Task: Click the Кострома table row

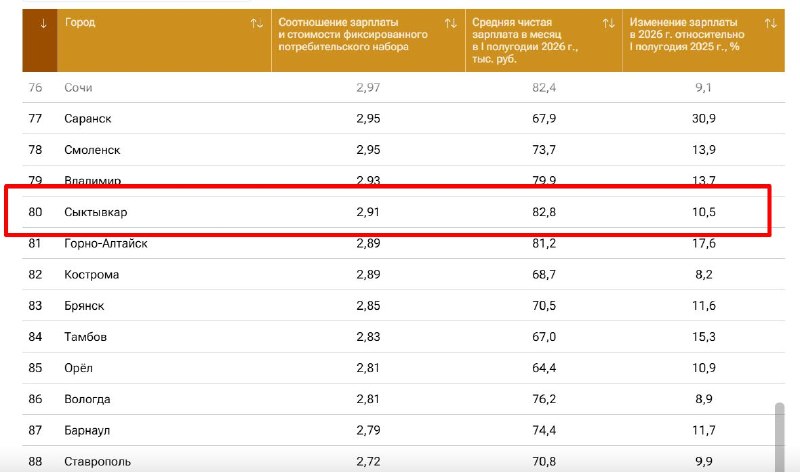Action: [x=403, y=275]
